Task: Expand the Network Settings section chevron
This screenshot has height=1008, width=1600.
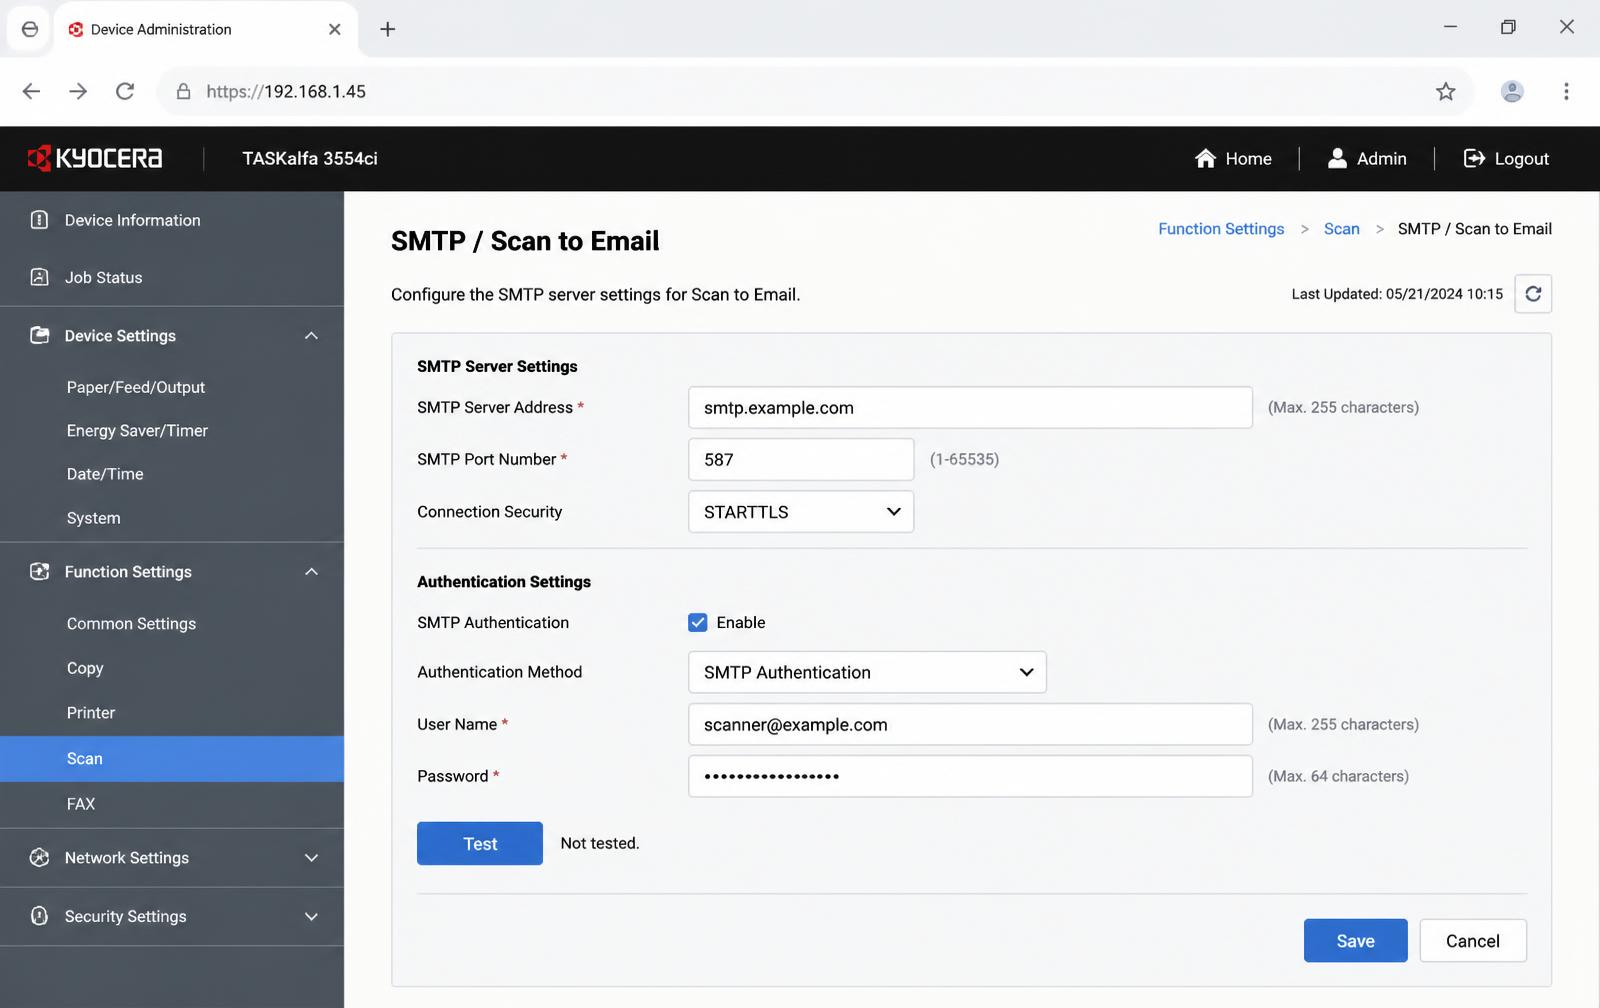Action: tap(311, 858)
